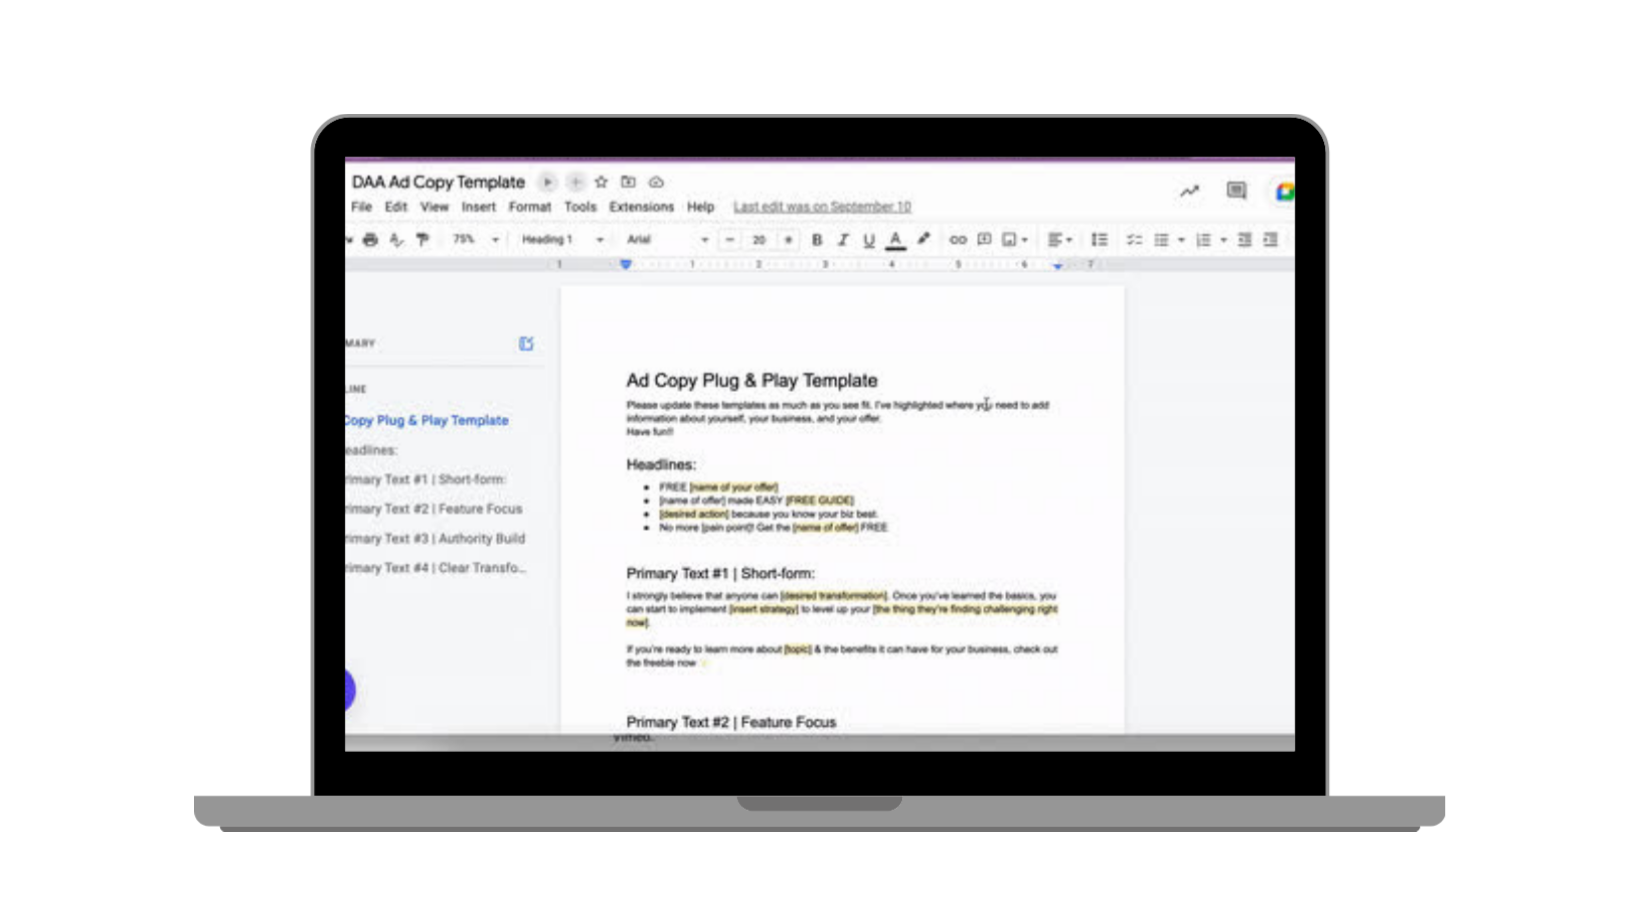Click the Move to folder icon
The width and height of the screenshot is (1640, 924).
pos(628,182)
